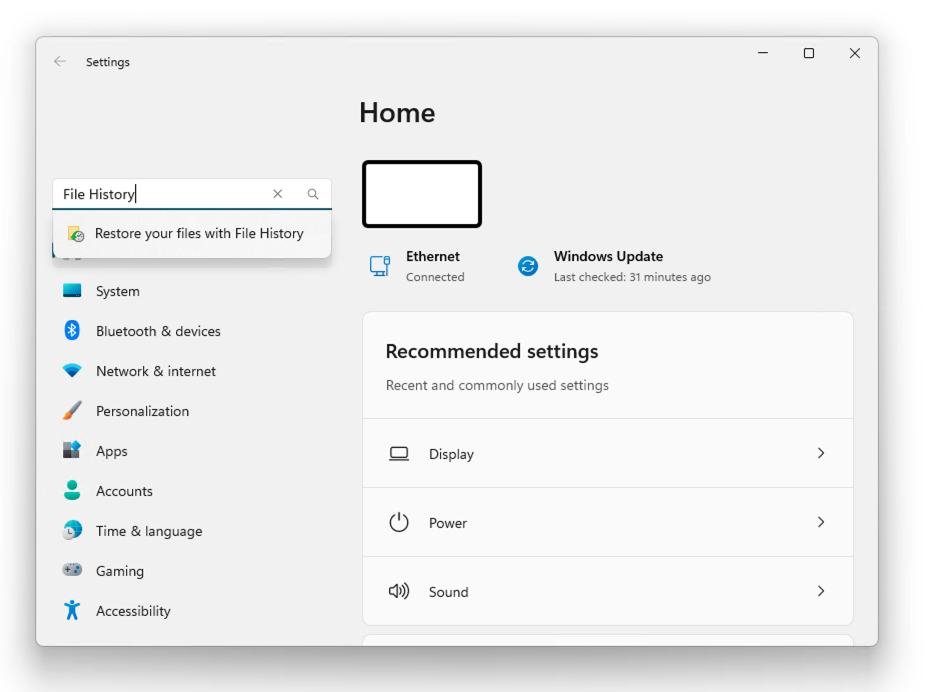Open Bluetooth & devices via its Bluetooth icon
The width and height of the screenshot is (929, 692).
point(72,331)
